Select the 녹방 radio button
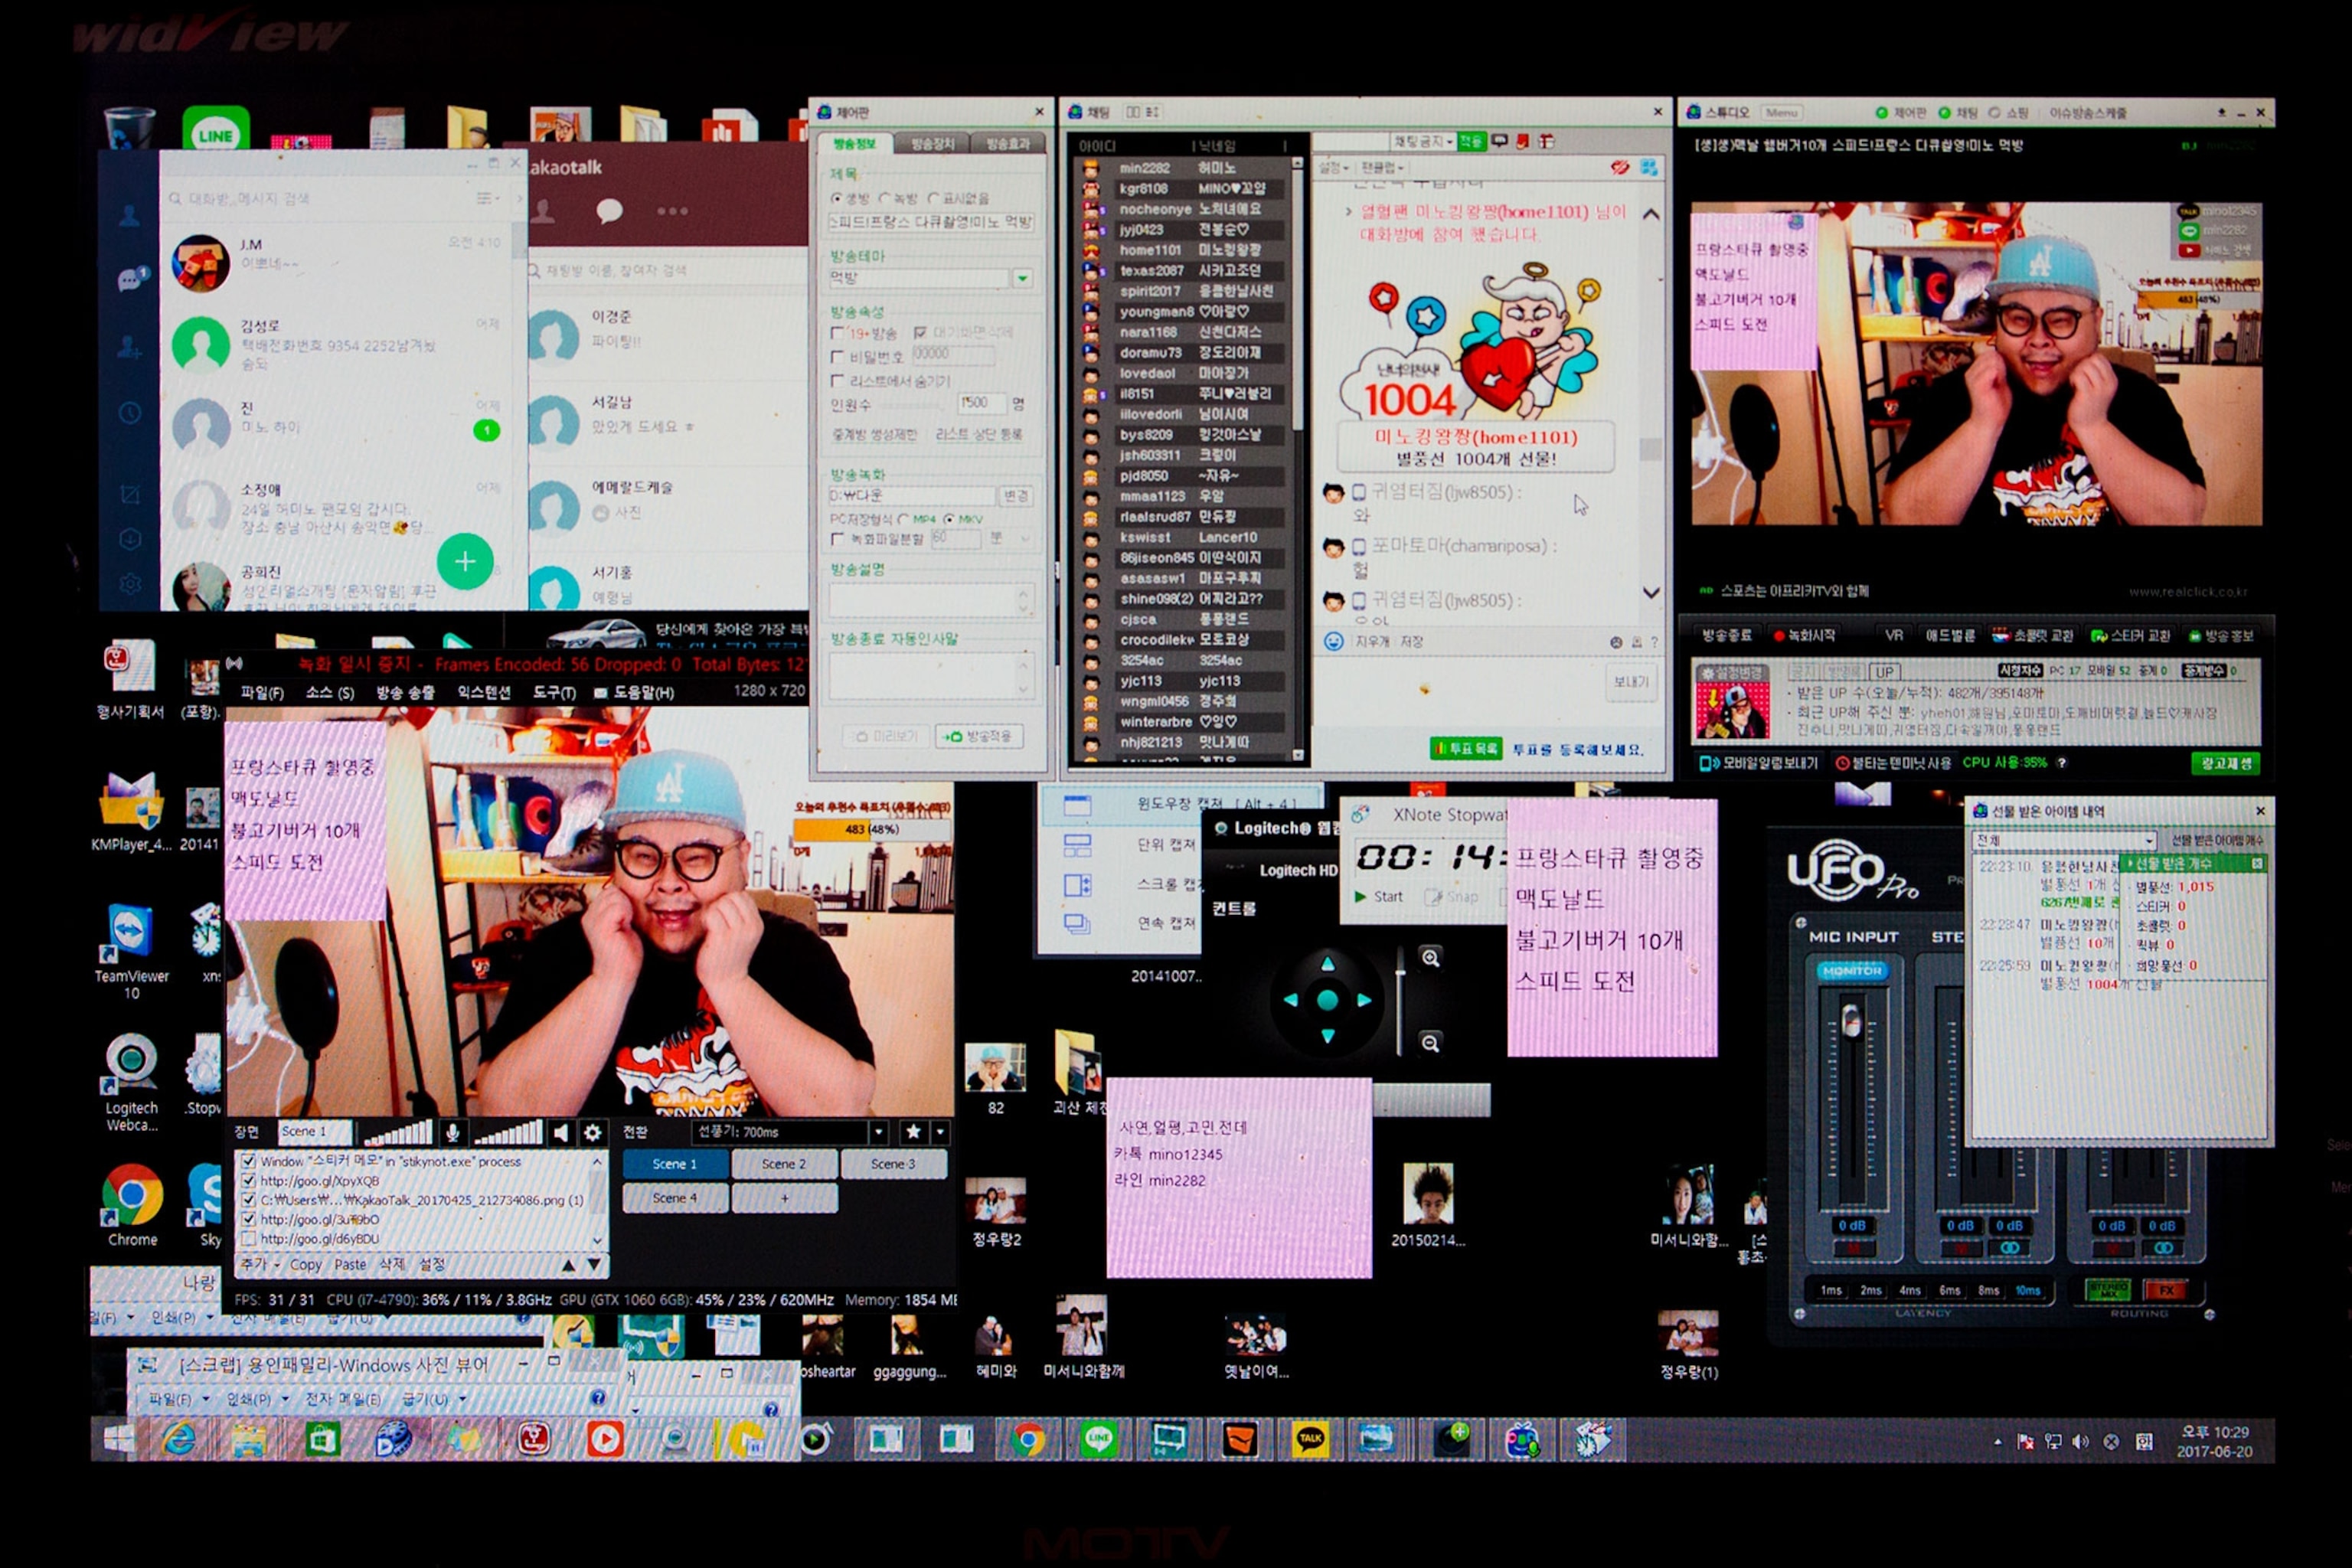This screenshot has width=2352, height=1568. 884,198
